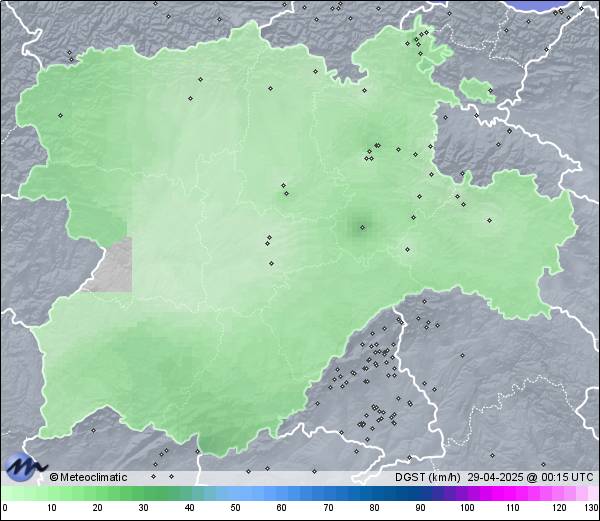Select the westernmost station marker inside the green region
The width and height of the screenshot is (600, 521).
(60, 115)
